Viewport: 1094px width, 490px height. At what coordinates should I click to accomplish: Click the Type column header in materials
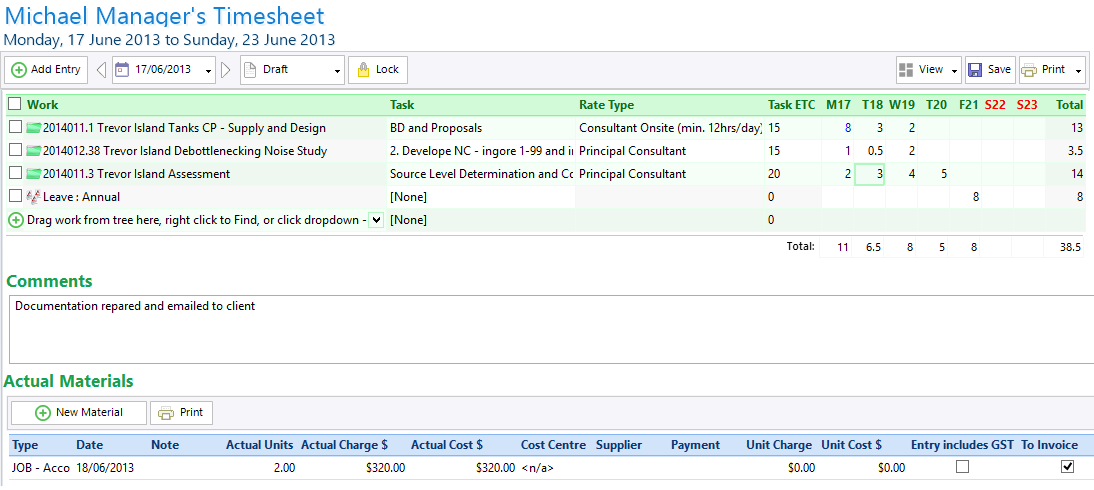(25, 445)
